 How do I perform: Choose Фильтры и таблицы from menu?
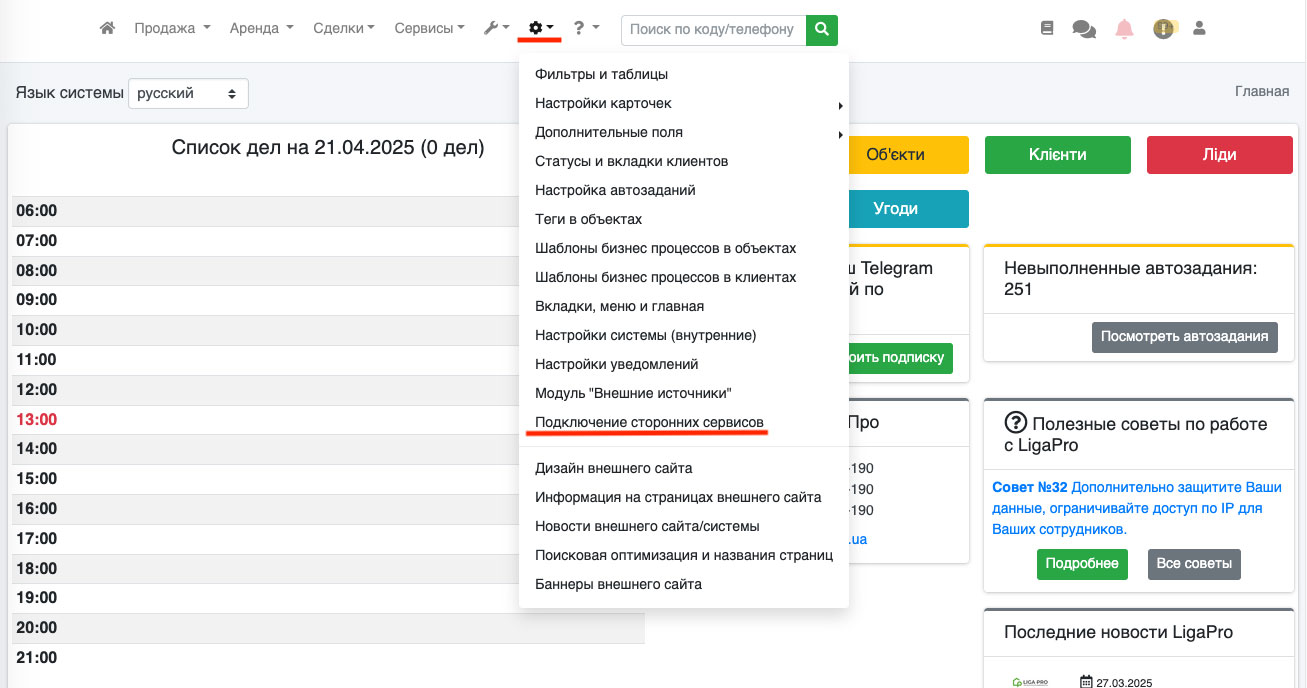click(x=601, y=74)
